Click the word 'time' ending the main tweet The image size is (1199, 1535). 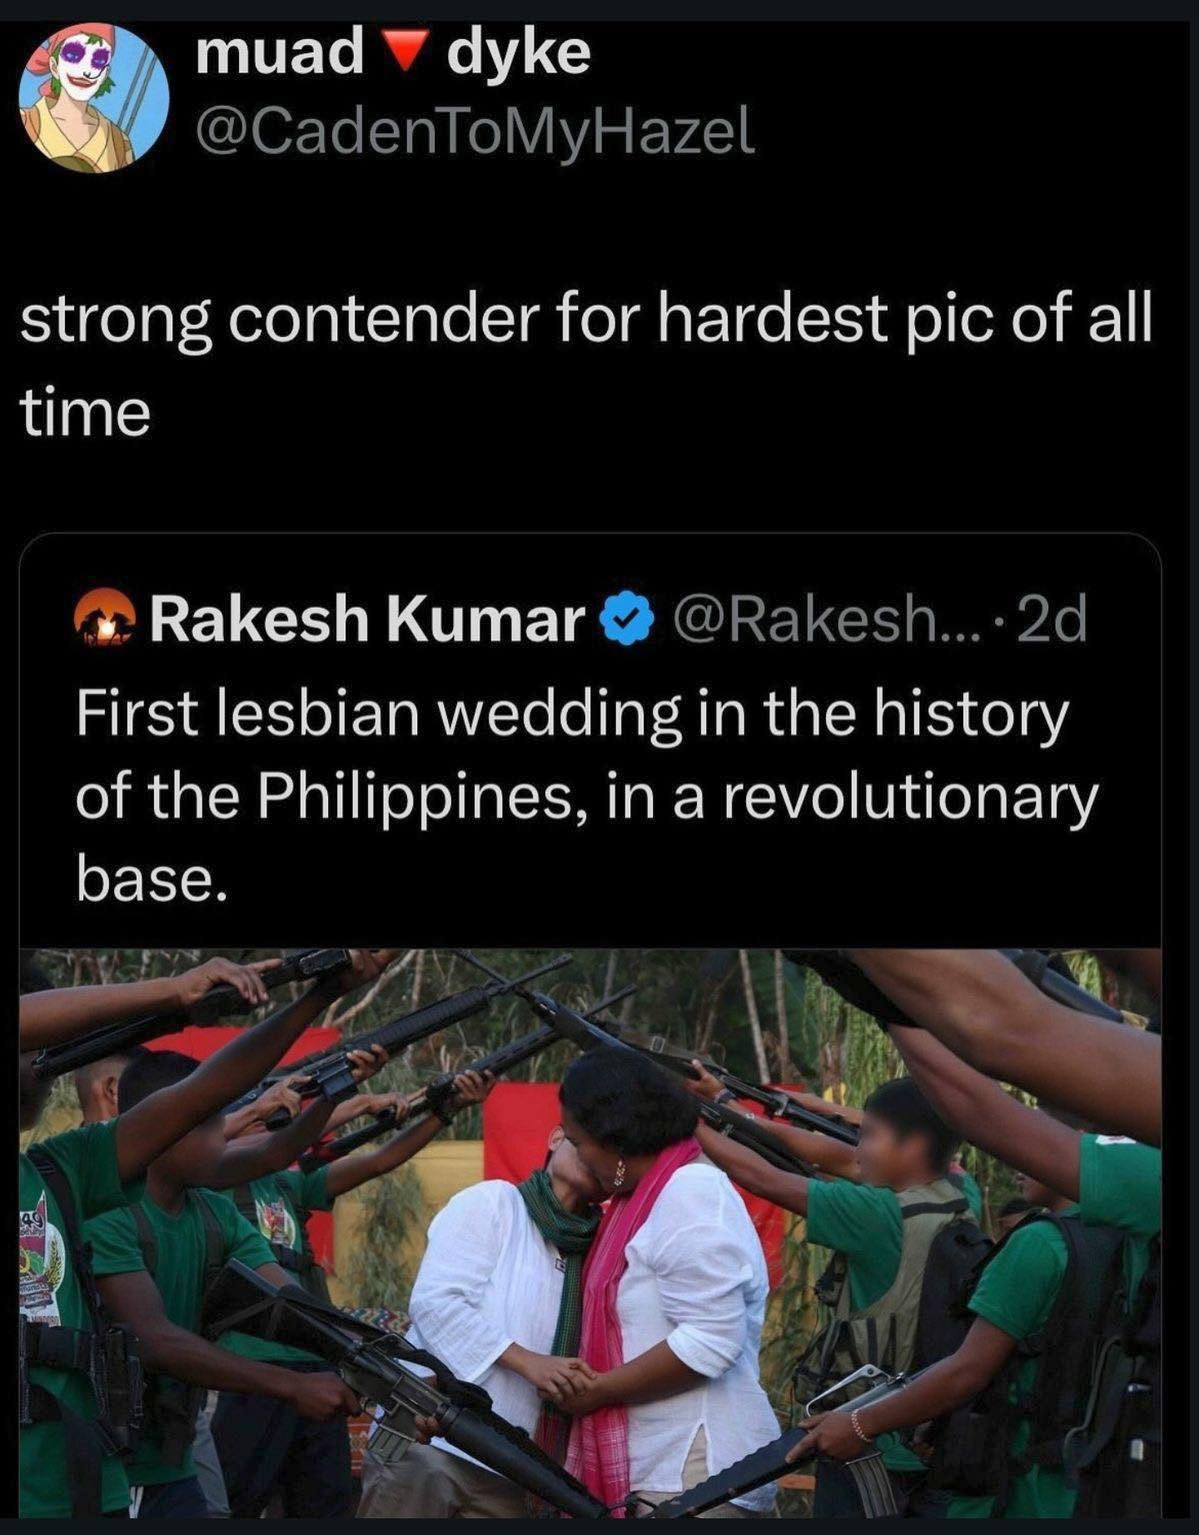tap(85, 412)
